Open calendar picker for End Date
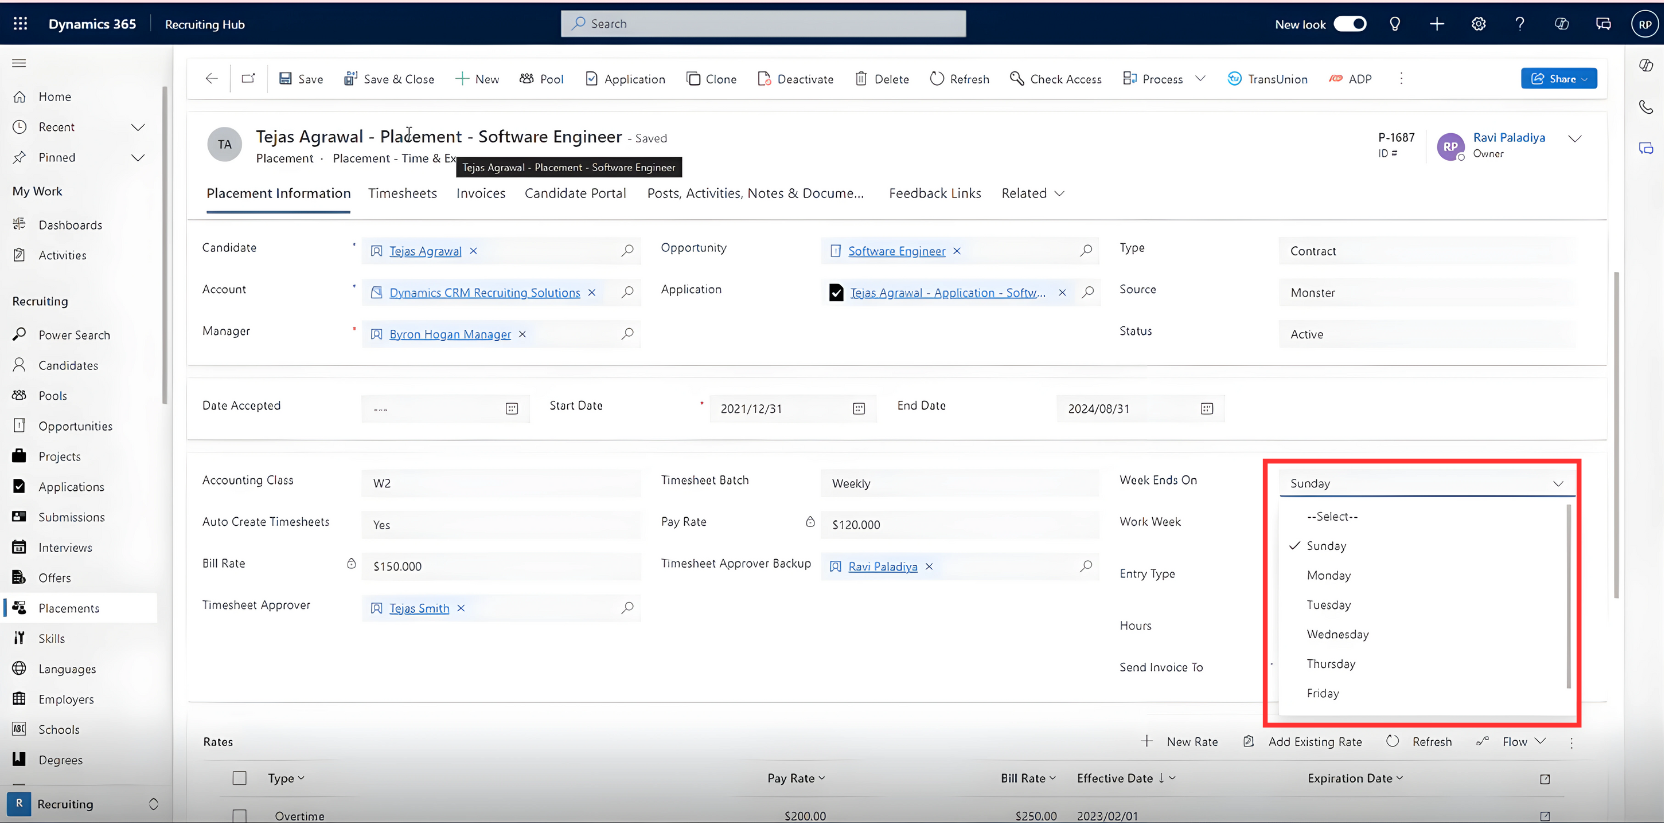Viewport: 1664px width, 823px height. (1207, 409)
